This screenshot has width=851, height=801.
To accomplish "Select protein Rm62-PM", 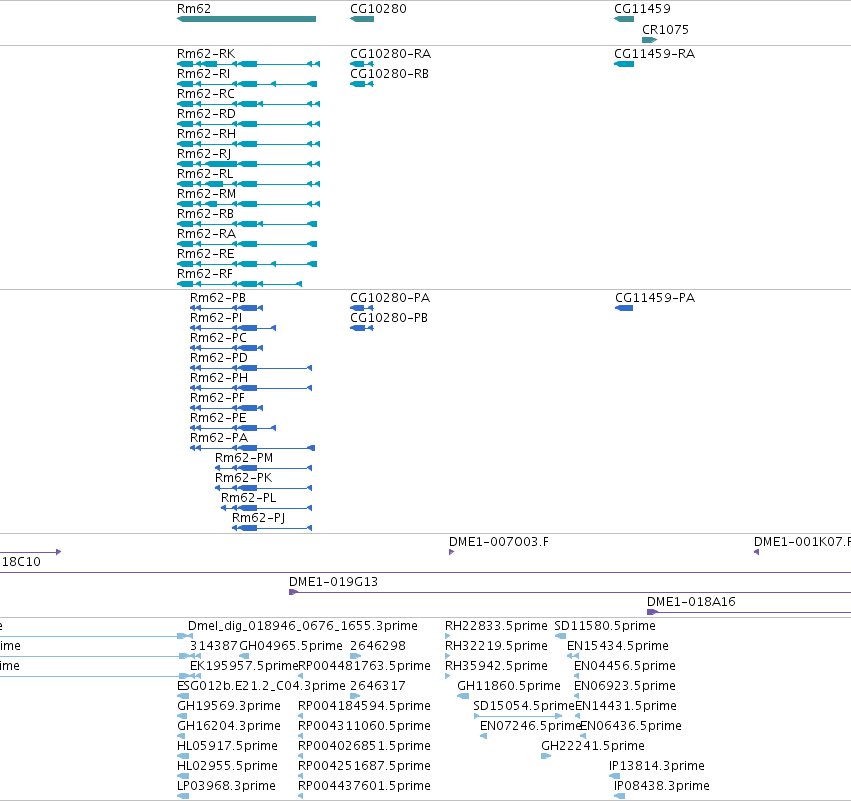I will click(x=263, y=468).
